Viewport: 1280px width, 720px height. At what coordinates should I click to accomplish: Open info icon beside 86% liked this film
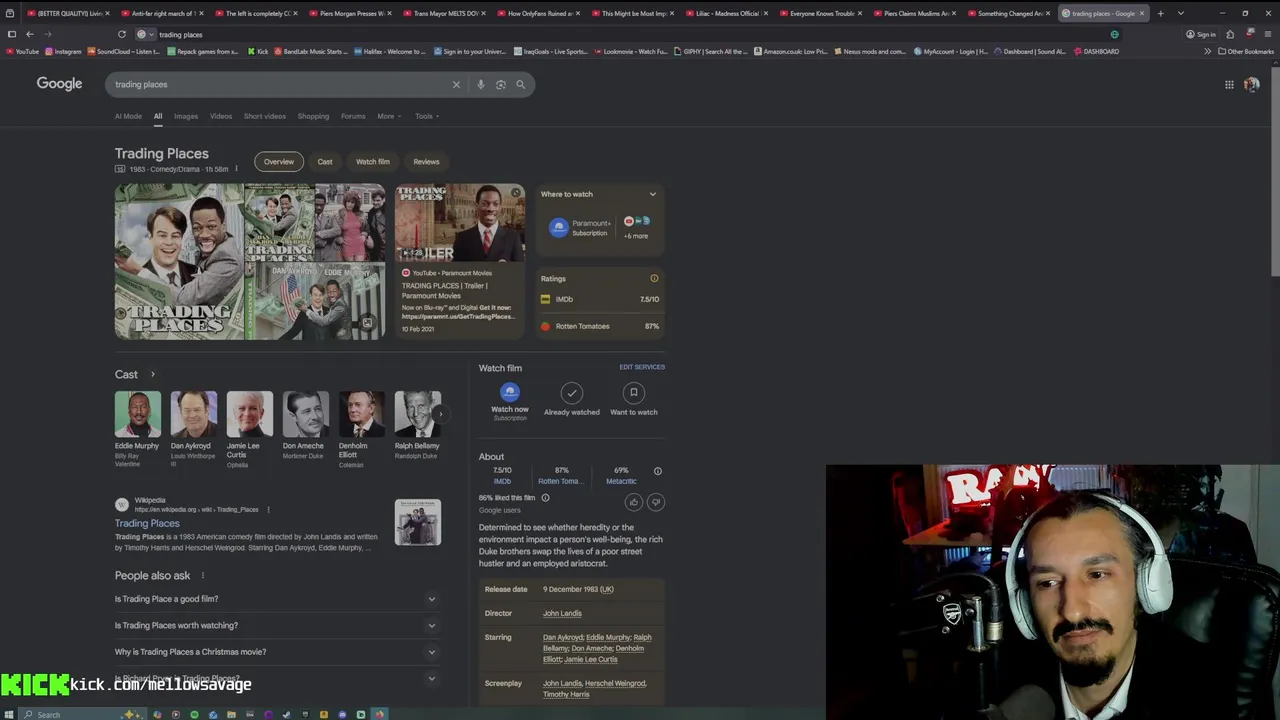545,498
